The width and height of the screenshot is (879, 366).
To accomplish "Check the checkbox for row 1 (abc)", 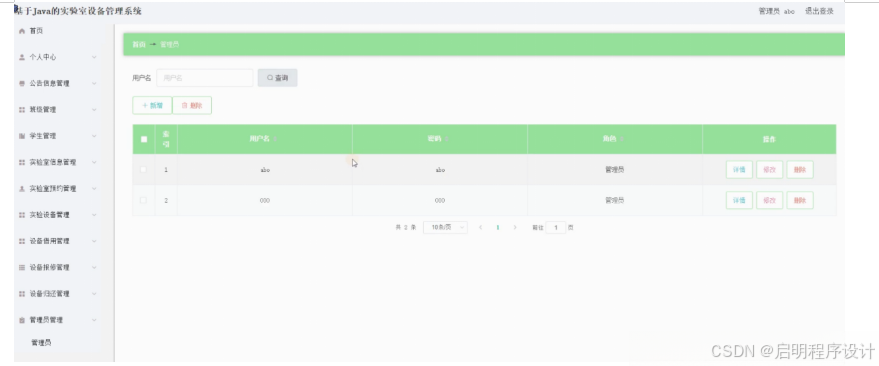I will click(144, 169).
